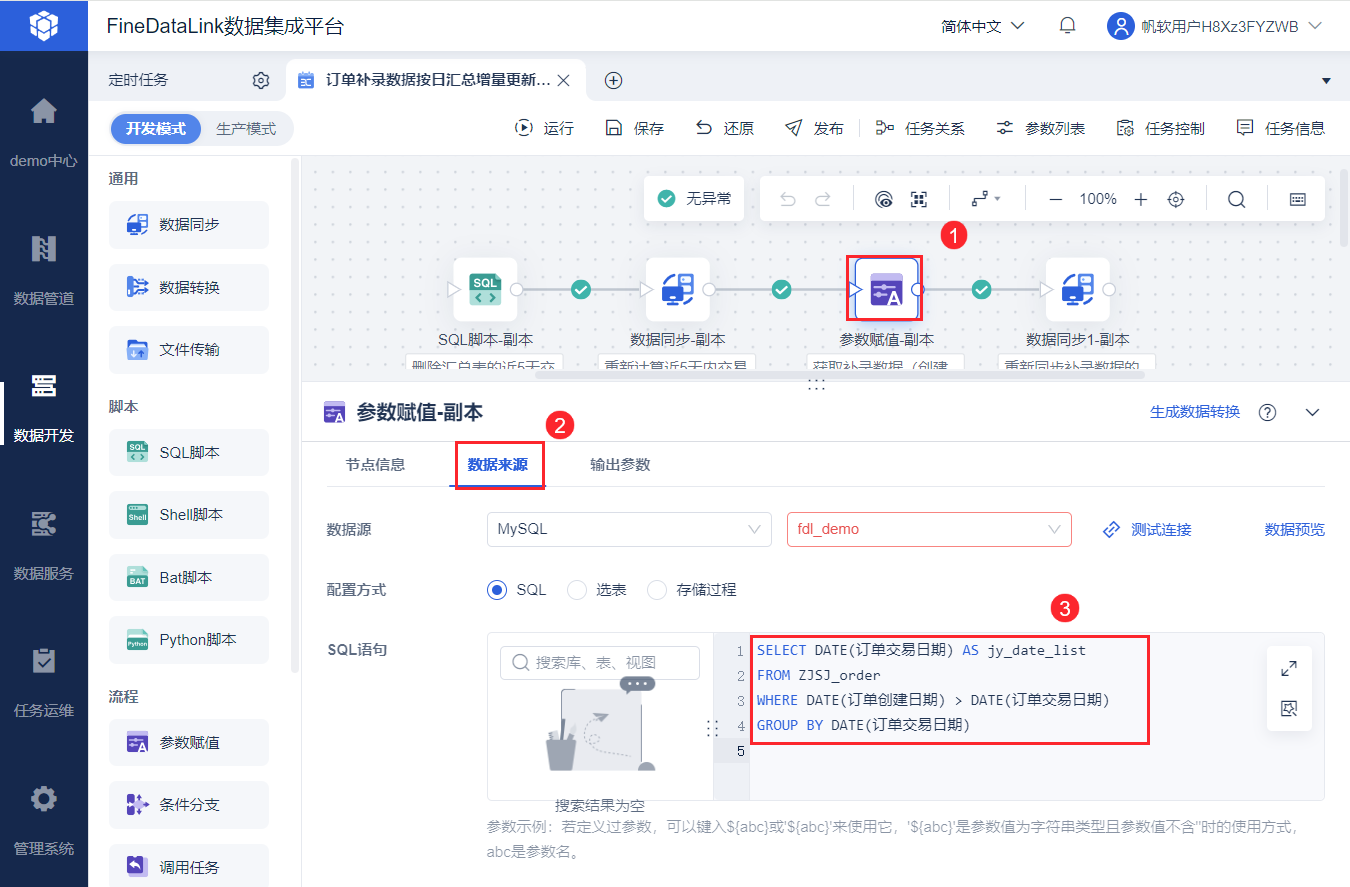Pick the 调用任务 node

click(x=189, y=867)
